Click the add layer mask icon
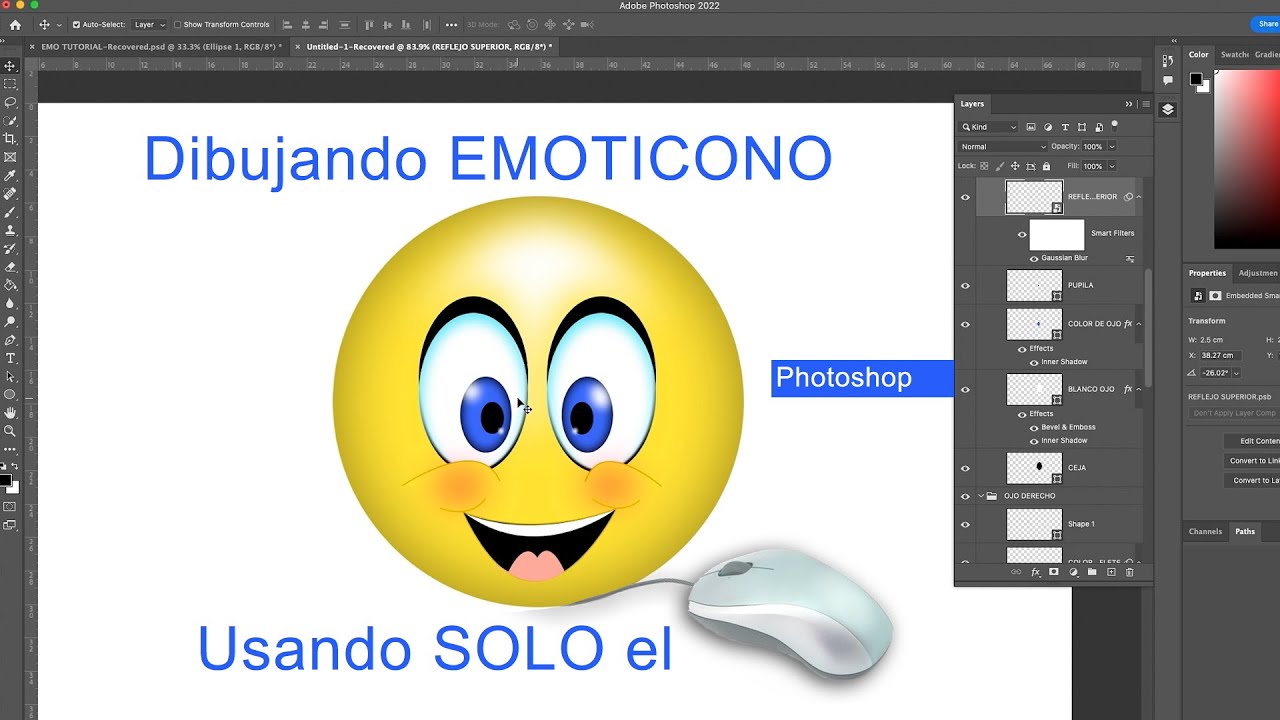Screen dimensions: 1280x720 click(x=1053, y=572)
